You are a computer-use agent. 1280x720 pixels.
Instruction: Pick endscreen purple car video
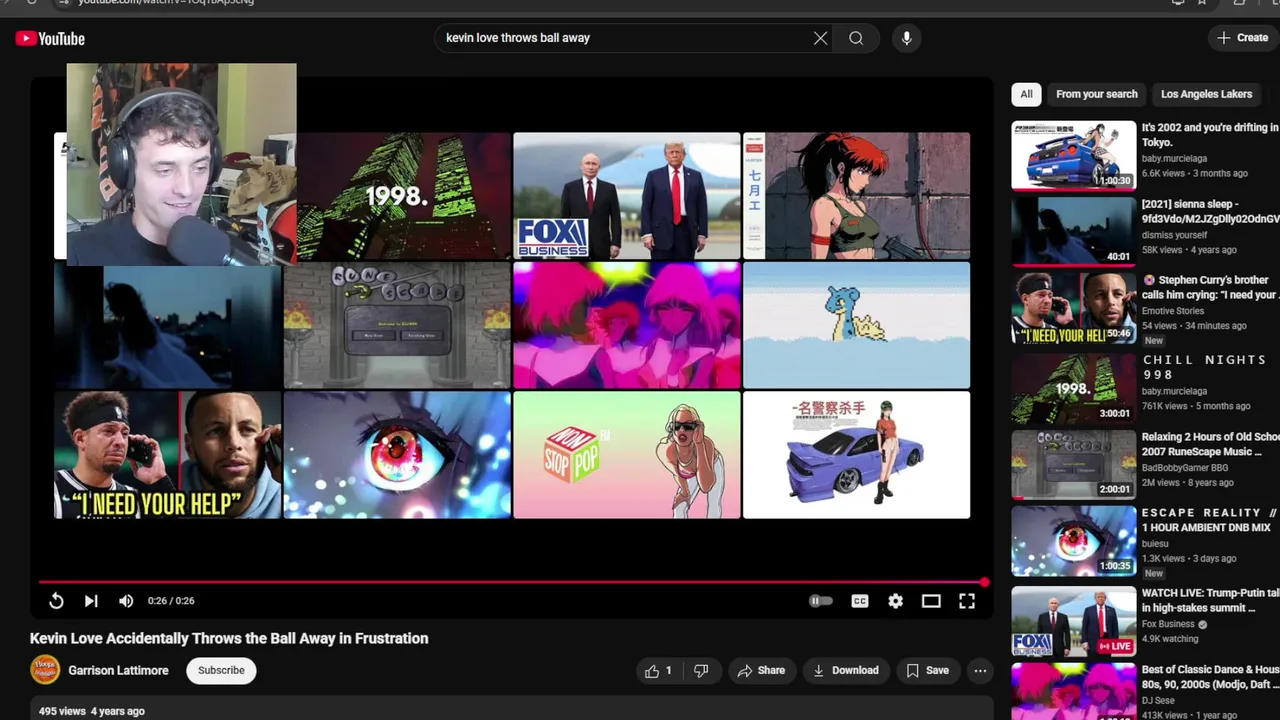pyautogui.click(x=856, y=454)
